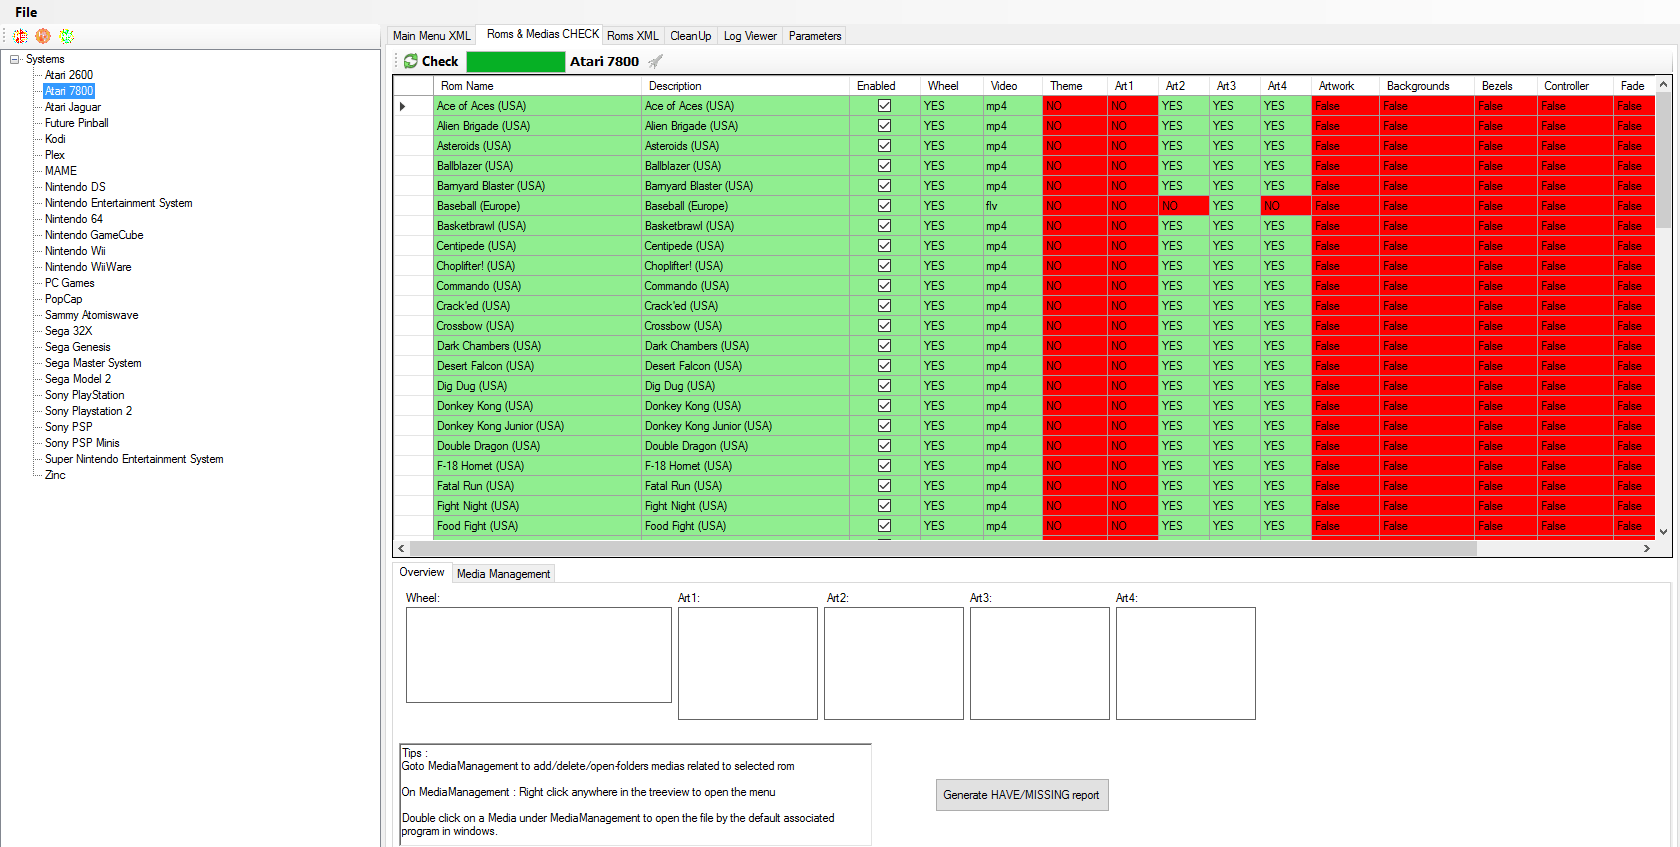Select Sega Genesis in the systems tree

(77, 347)
